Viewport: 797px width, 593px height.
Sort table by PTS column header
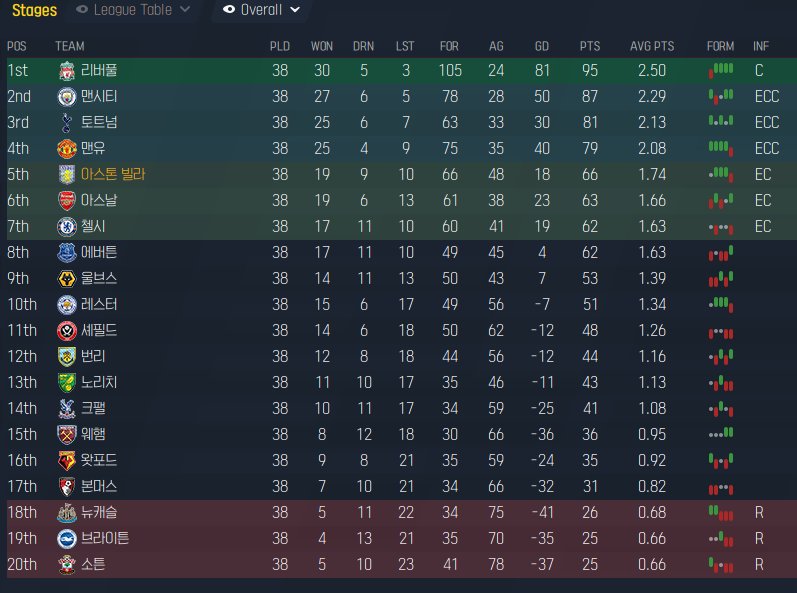(x=590, y=46)
